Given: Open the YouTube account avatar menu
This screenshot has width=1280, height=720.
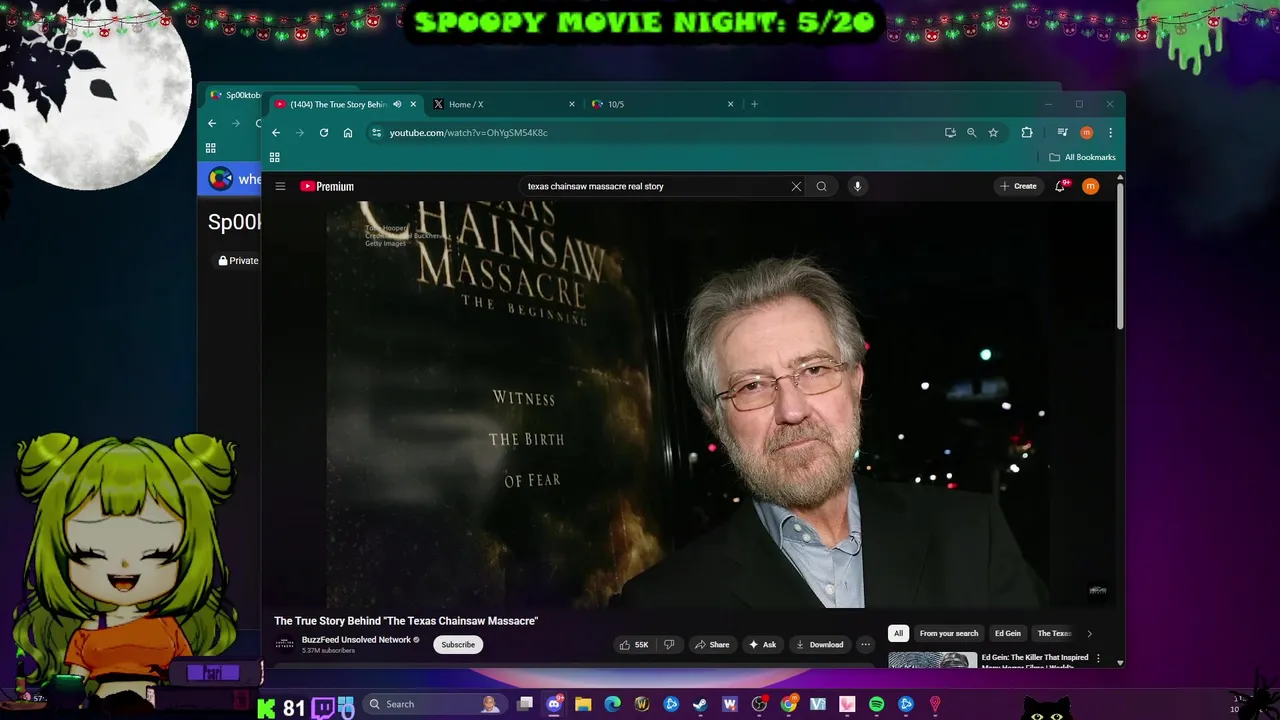Looking at the screenshot, I should [1090, 186].
